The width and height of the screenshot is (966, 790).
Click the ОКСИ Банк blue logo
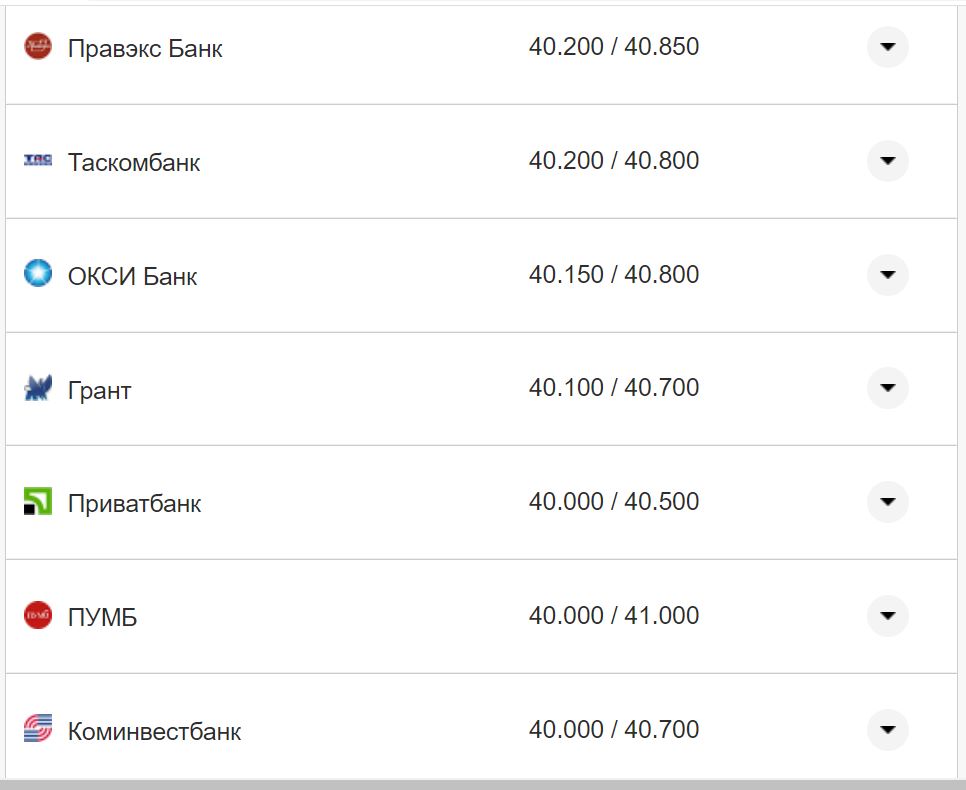(37, 274)
